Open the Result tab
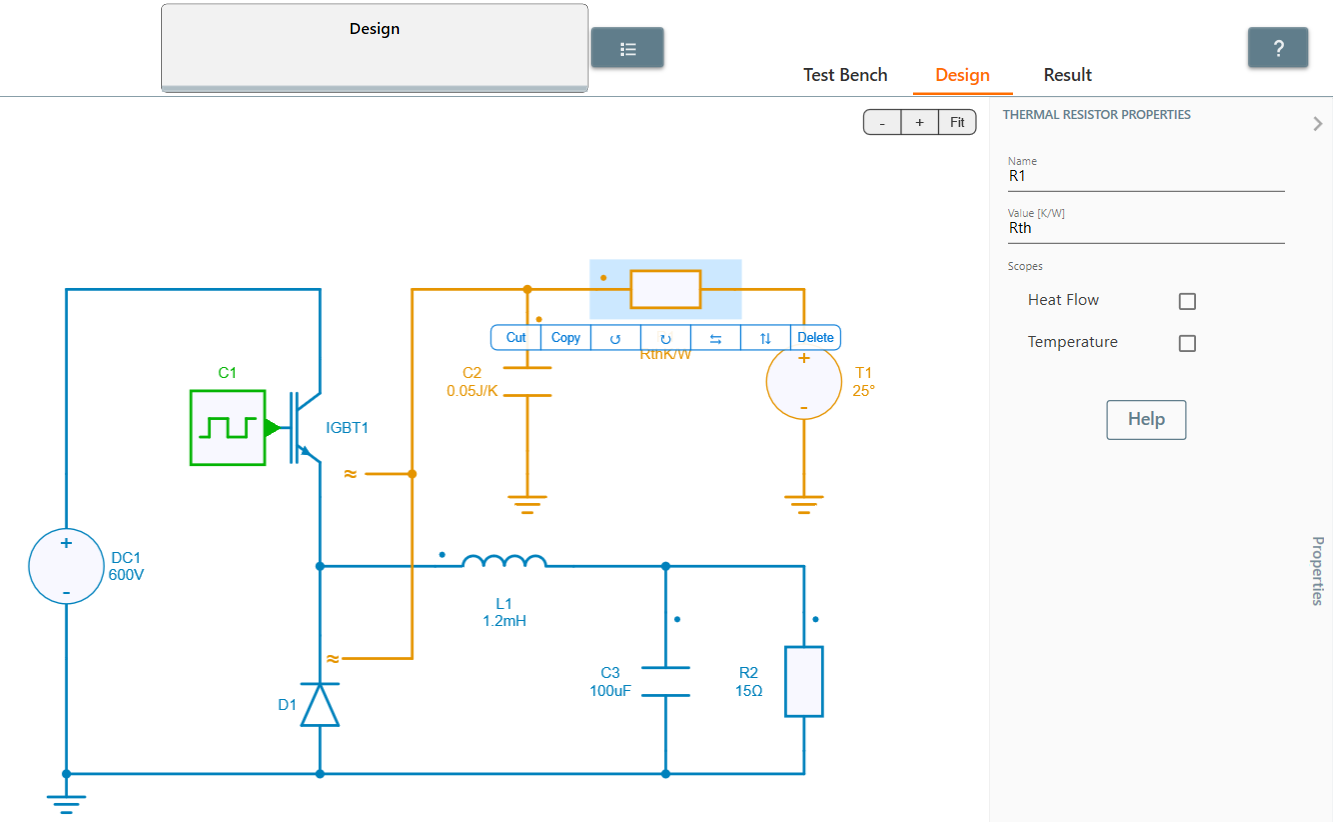Viewport: 1333px width, 822px height. [x=1067, y=75]
